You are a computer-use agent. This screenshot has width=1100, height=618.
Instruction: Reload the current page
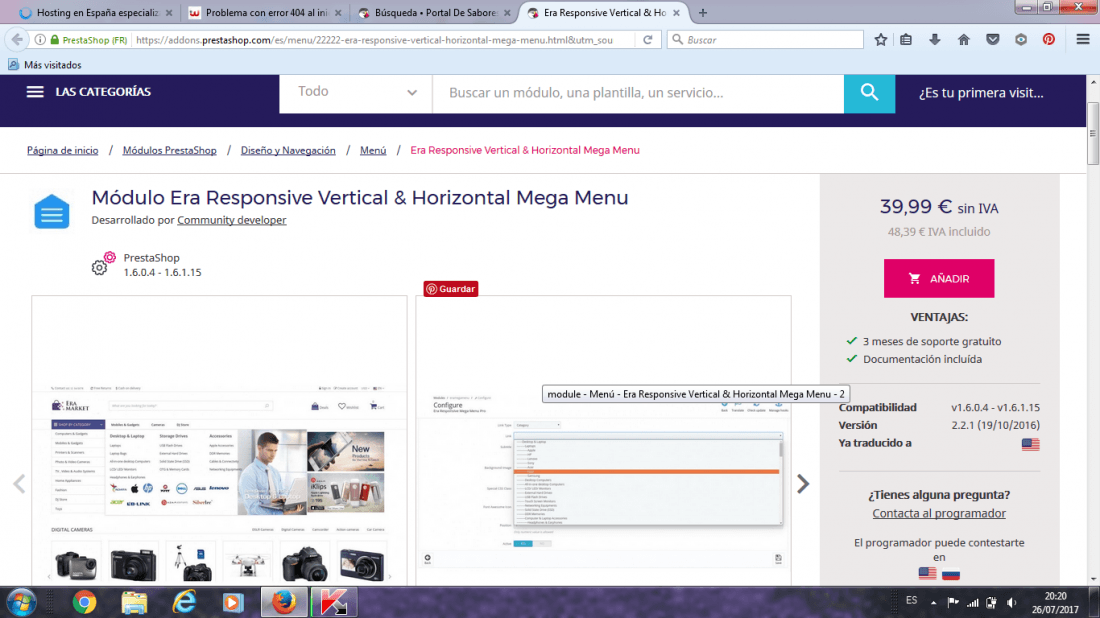[x=648, y=40]
